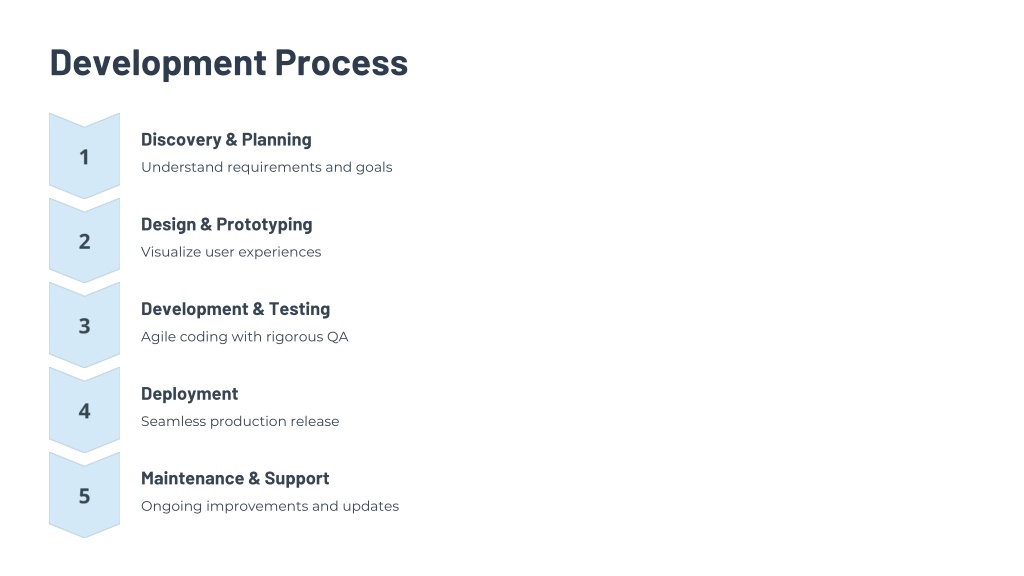Select 'Visualize user experiences' description
The height and width of the screenshot is (576, 1024).
pyautogui.click(x=231, y=252)
